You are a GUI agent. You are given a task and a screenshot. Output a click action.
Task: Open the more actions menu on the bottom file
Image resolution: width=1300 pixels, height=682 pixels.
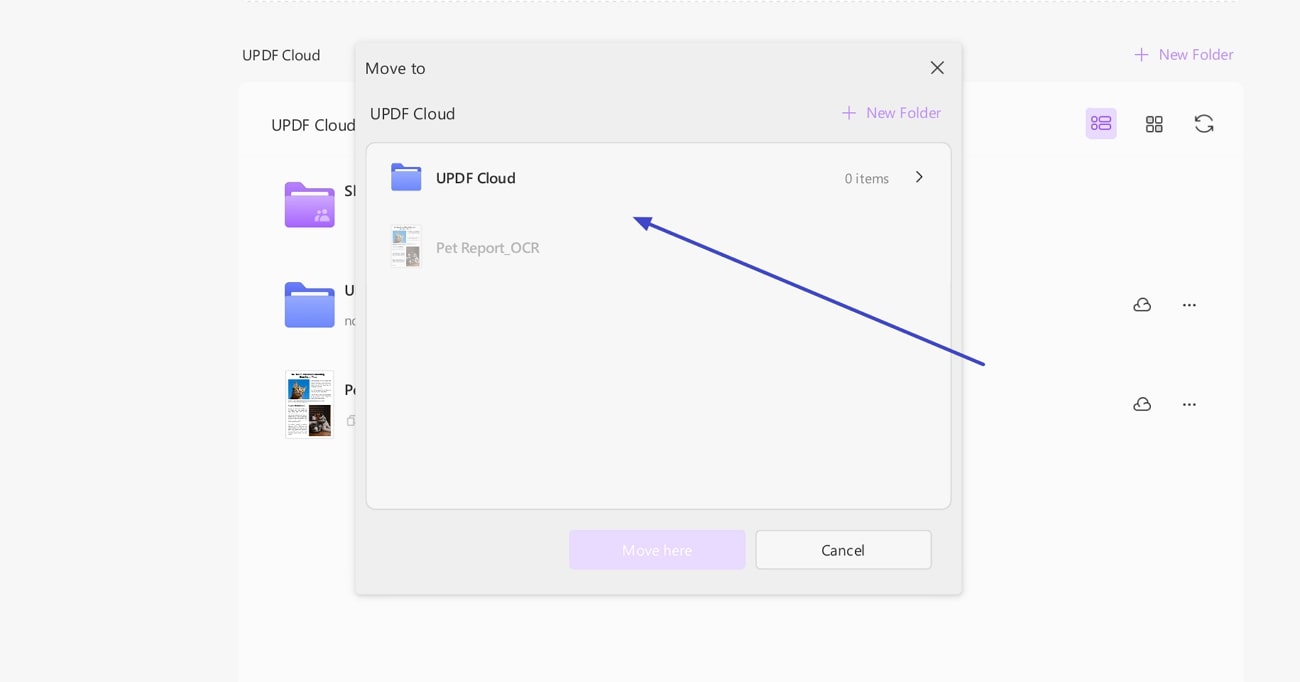[1189, 404]
